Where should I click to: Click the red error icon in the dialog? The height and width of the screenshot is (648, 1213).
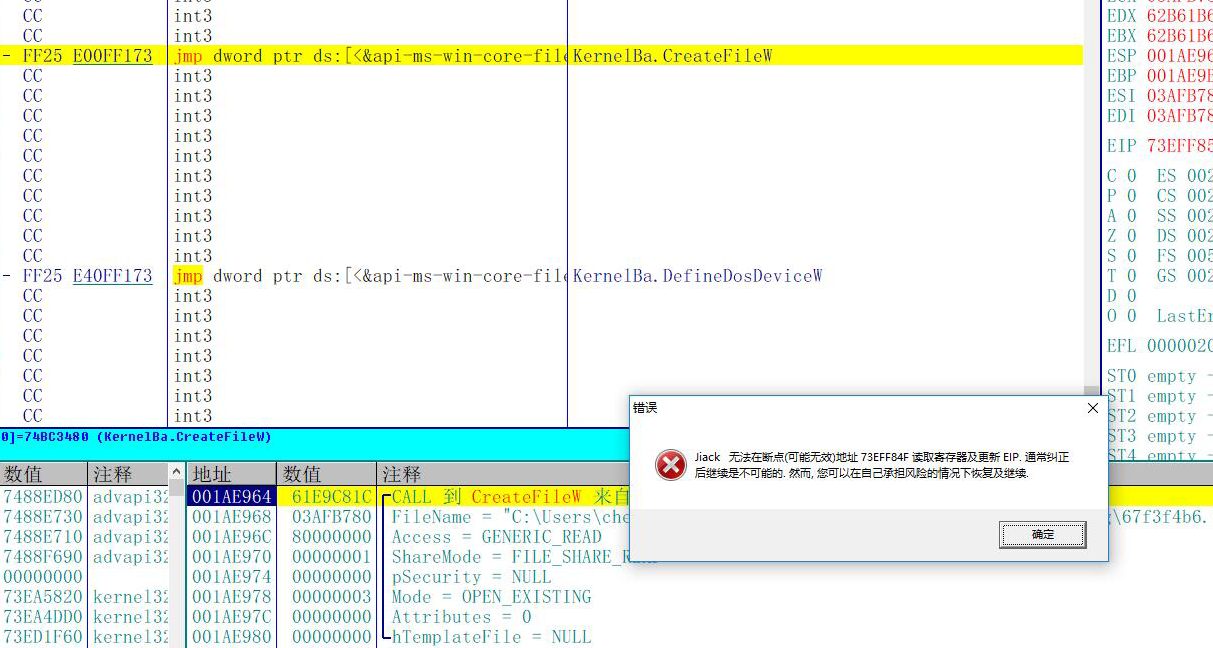[x=670, y=465]
